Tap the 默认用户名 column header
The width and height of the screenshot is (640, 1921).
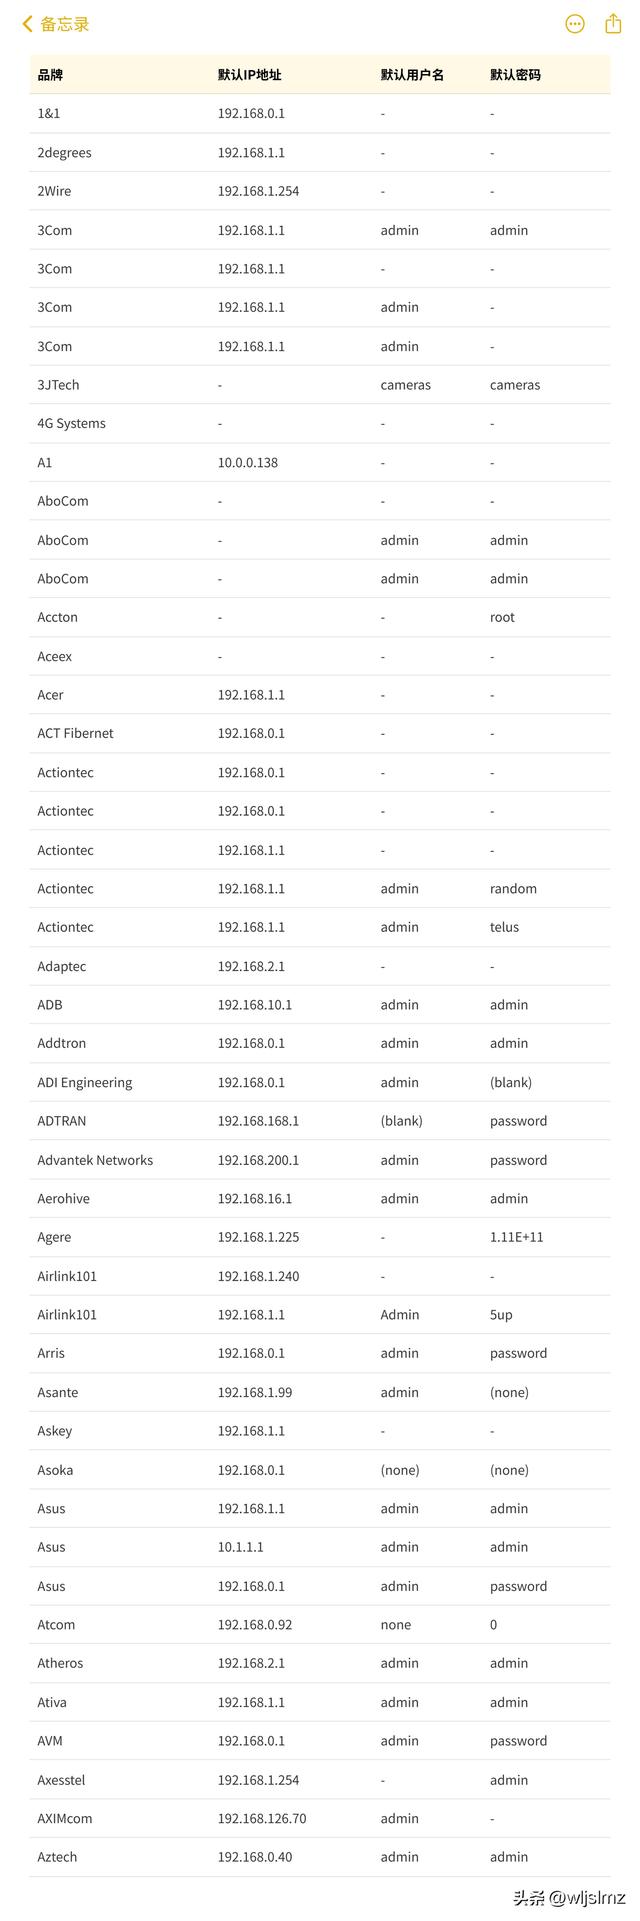tap(412, 75)
